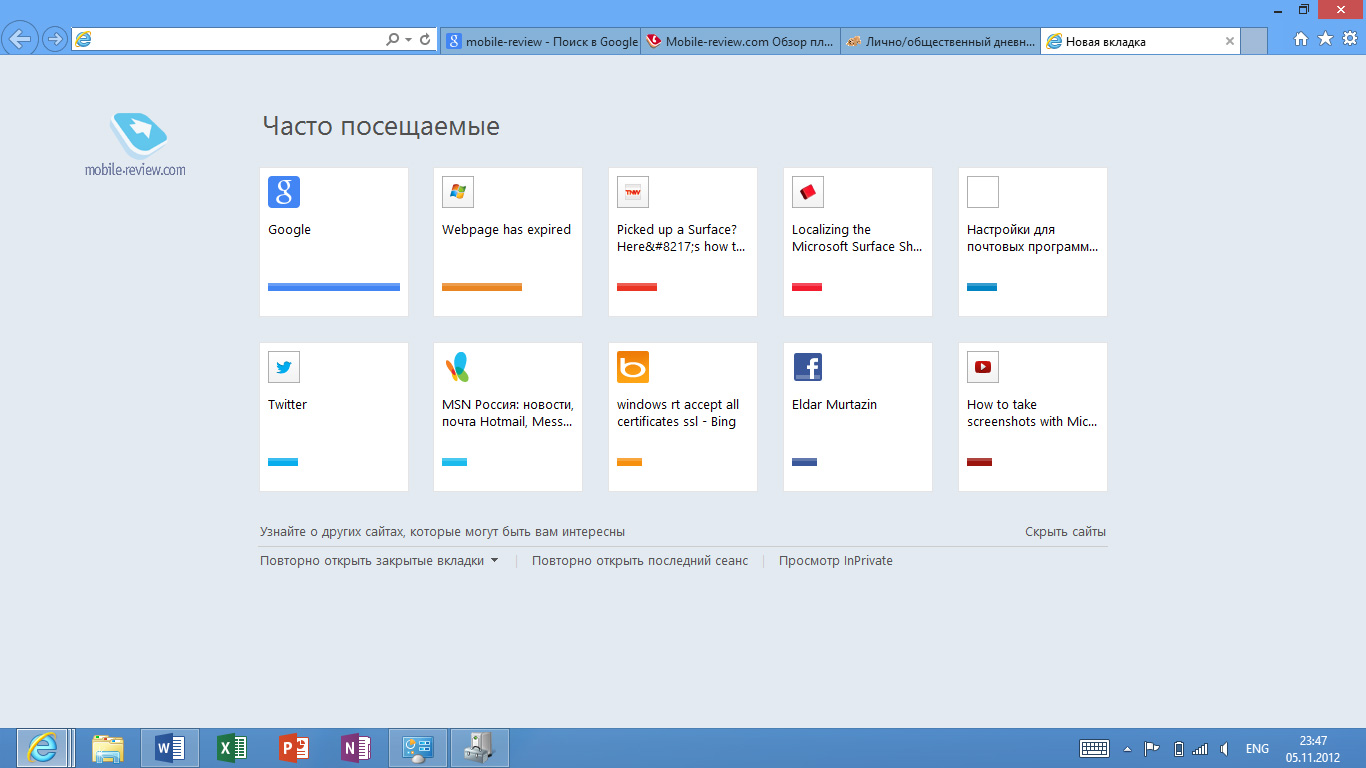Open the Bing tile icon

[x=633, y=367]
